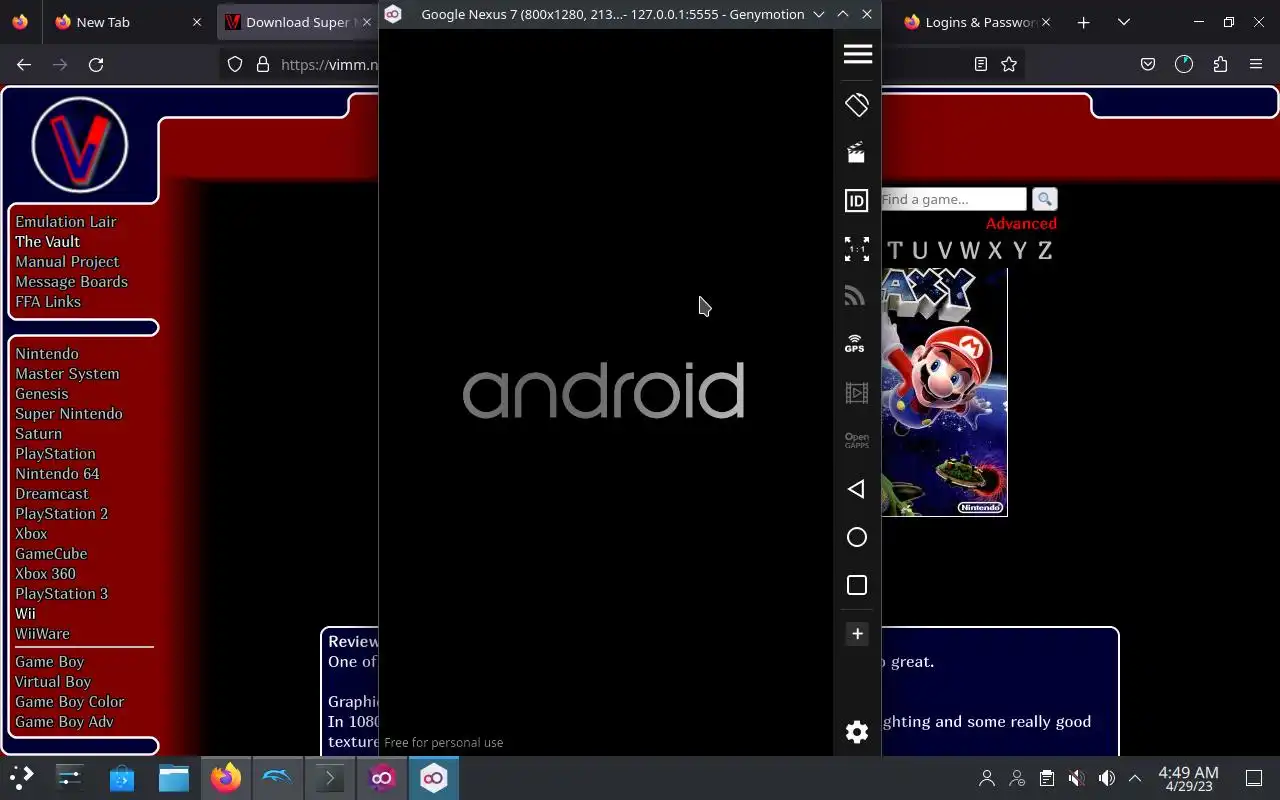1280x800 pixels.
Task: Browse the PlayStation 2 vault
Action: click(61, 513)
